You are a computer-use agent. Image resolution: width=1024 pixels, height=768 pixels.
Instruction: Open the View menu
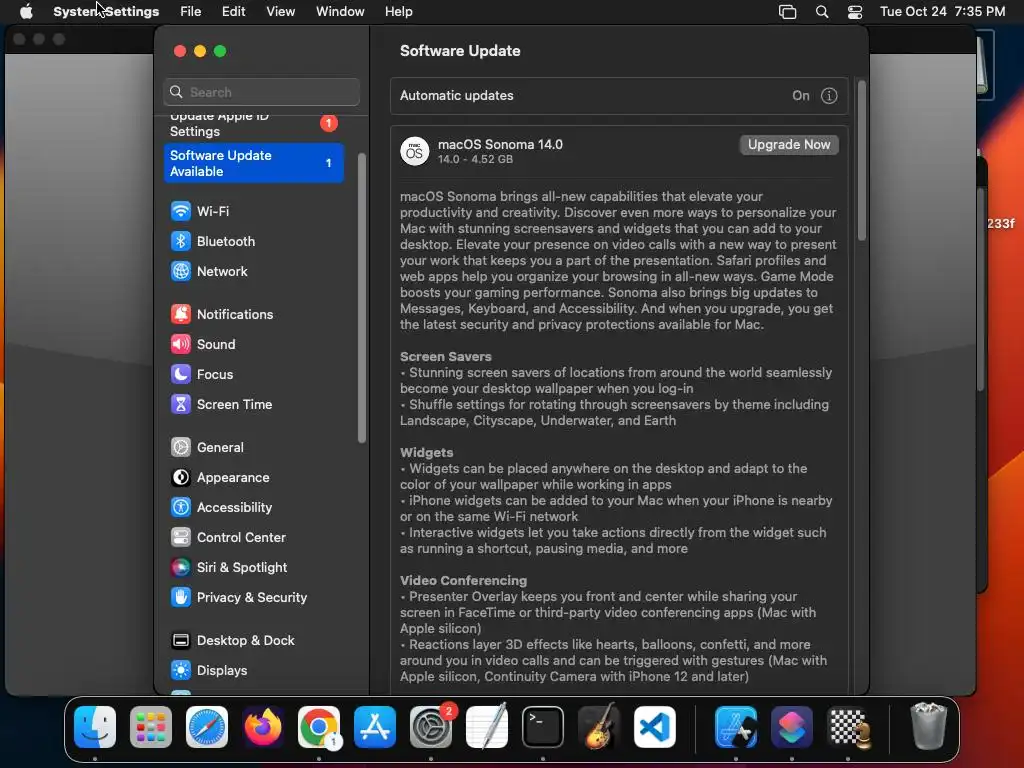tap(281, 12)
